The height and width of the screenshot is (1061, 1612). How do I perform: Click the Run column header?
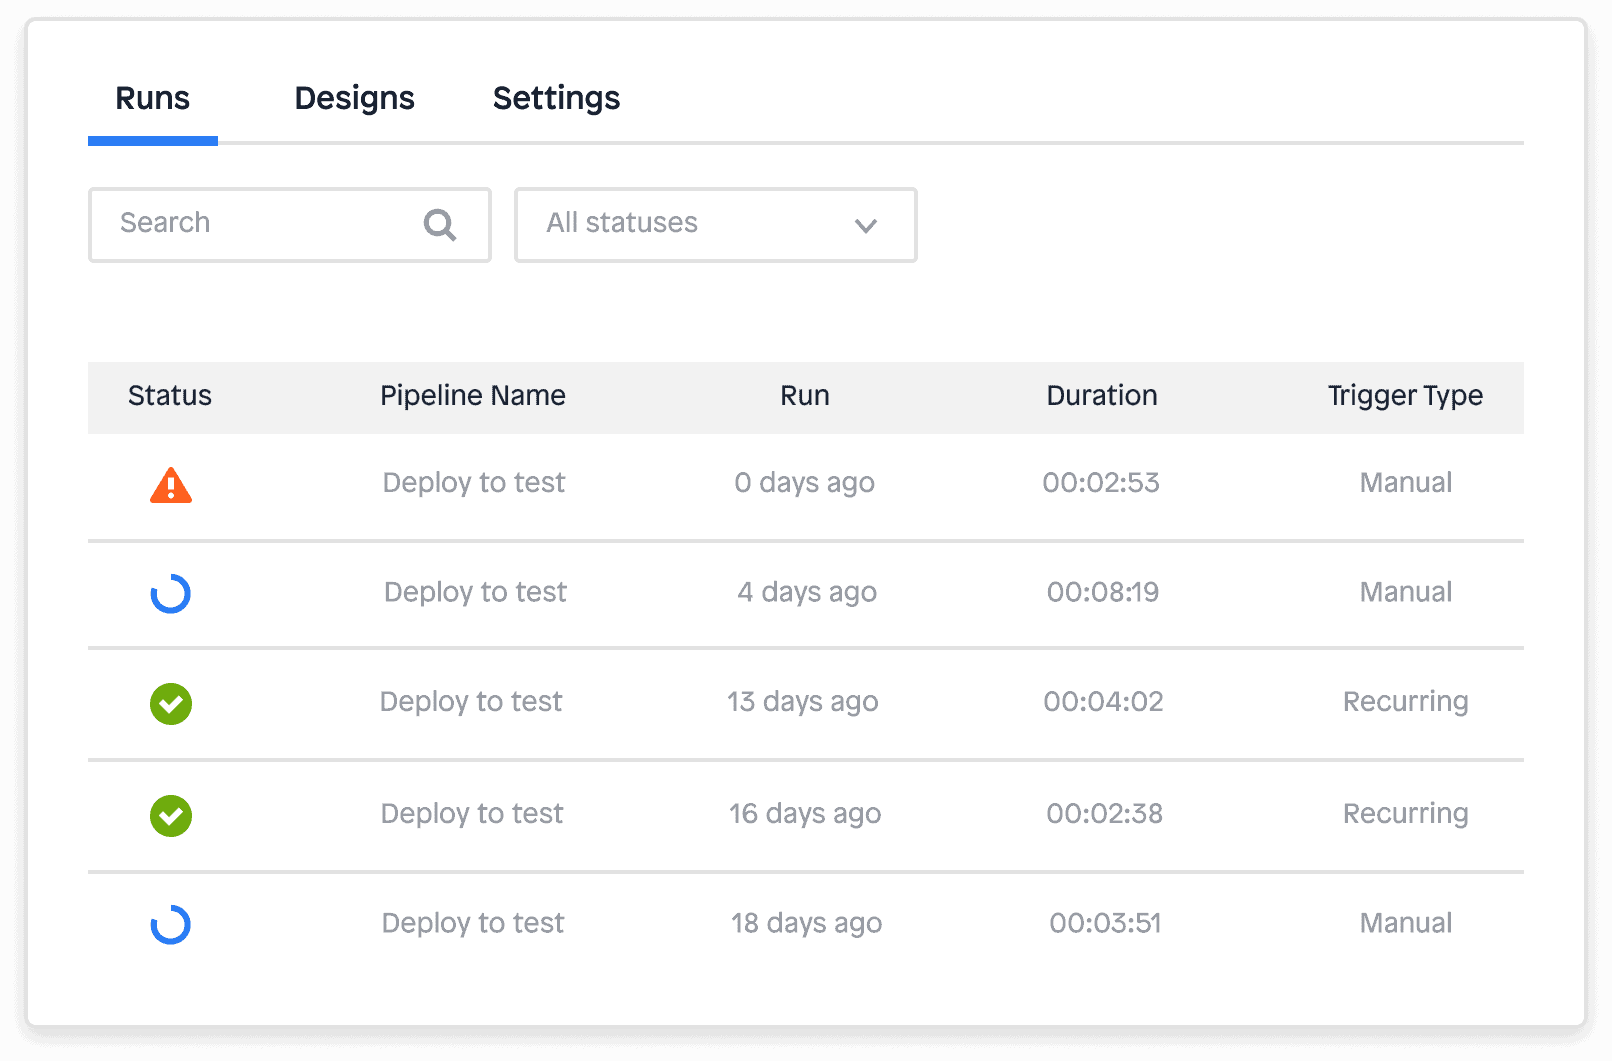coord(805,396)
